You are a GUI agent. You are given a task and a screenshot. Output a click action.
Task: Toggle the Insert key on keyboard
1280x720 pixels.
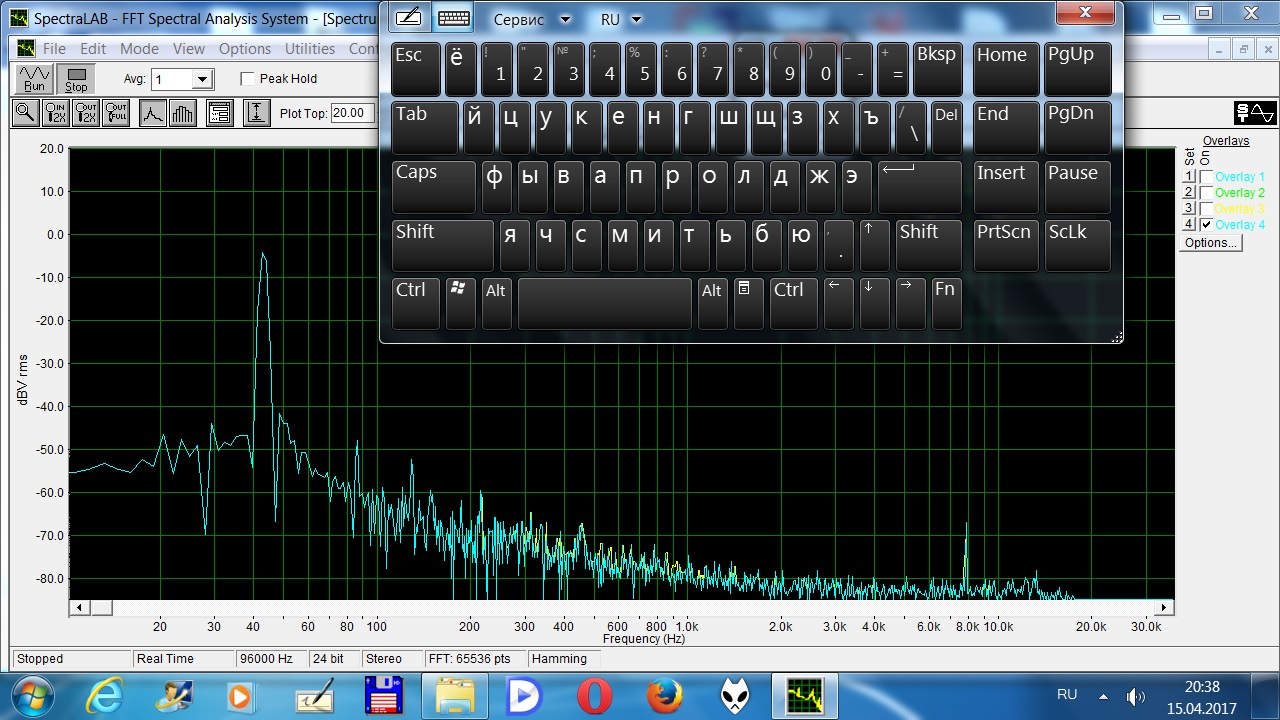tap(1006, 187)
